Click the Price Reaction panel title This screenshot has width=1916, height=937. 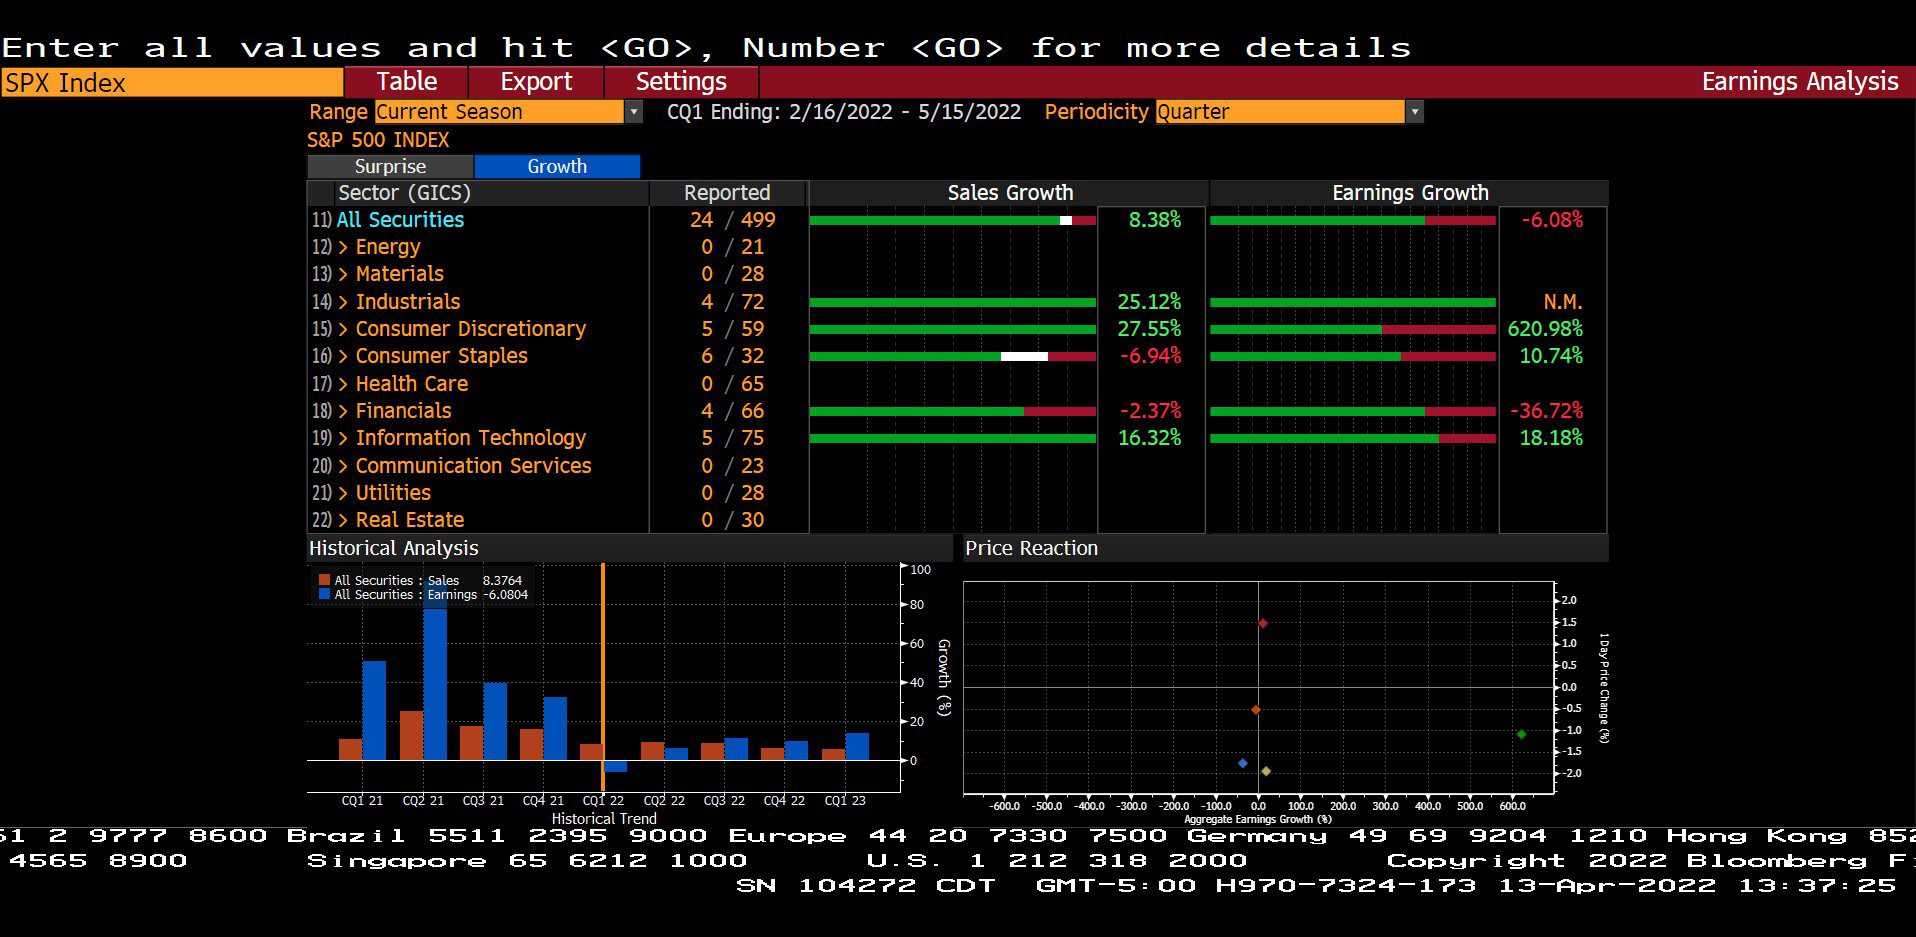[1031, 548]
